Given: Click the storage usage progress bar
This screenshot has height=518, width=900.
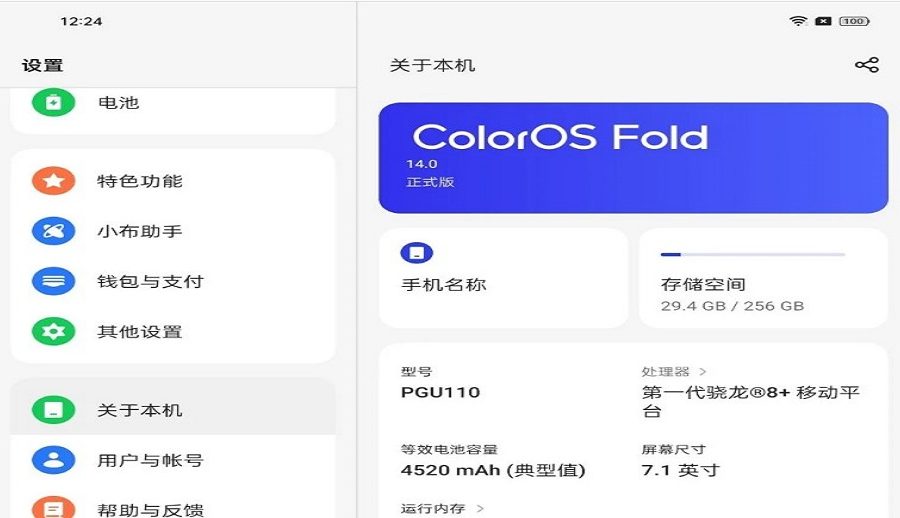Looking at the screenshot, I should 752,254.
